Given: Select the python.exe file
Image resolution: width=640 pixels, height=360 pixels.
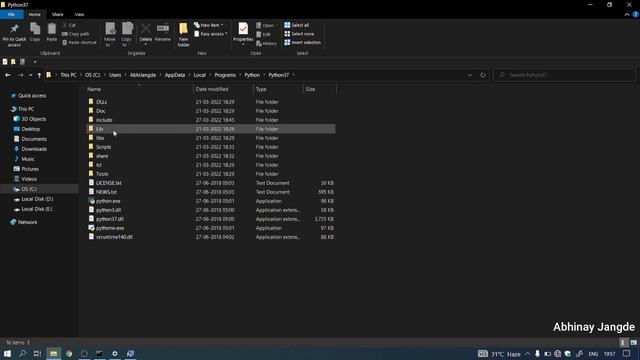Looking at the screenshot, I should 211,201.
